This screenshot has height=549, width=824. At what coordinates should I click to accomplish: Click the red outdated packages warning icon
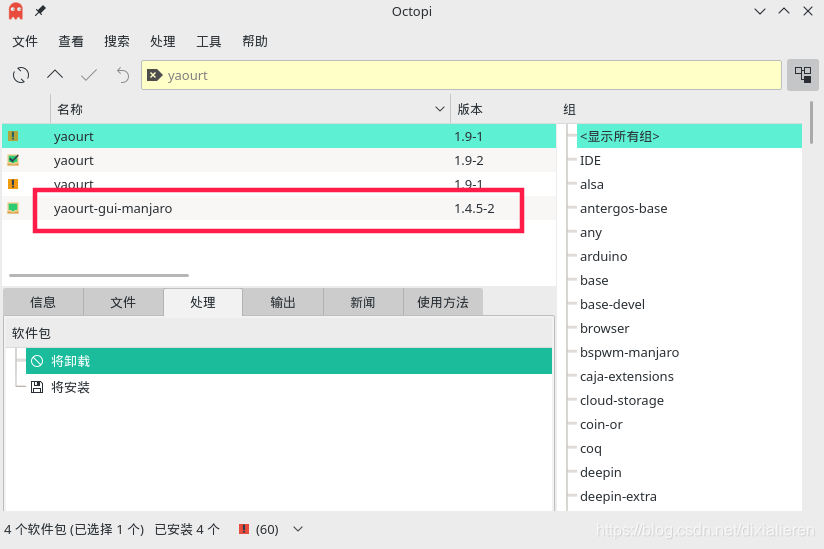(244, 529)
